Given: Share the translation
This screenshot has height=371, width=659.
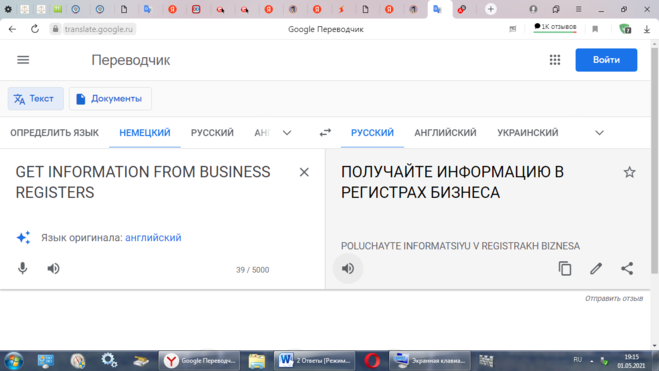Looking at the screenshot, I should coord(627,268).
